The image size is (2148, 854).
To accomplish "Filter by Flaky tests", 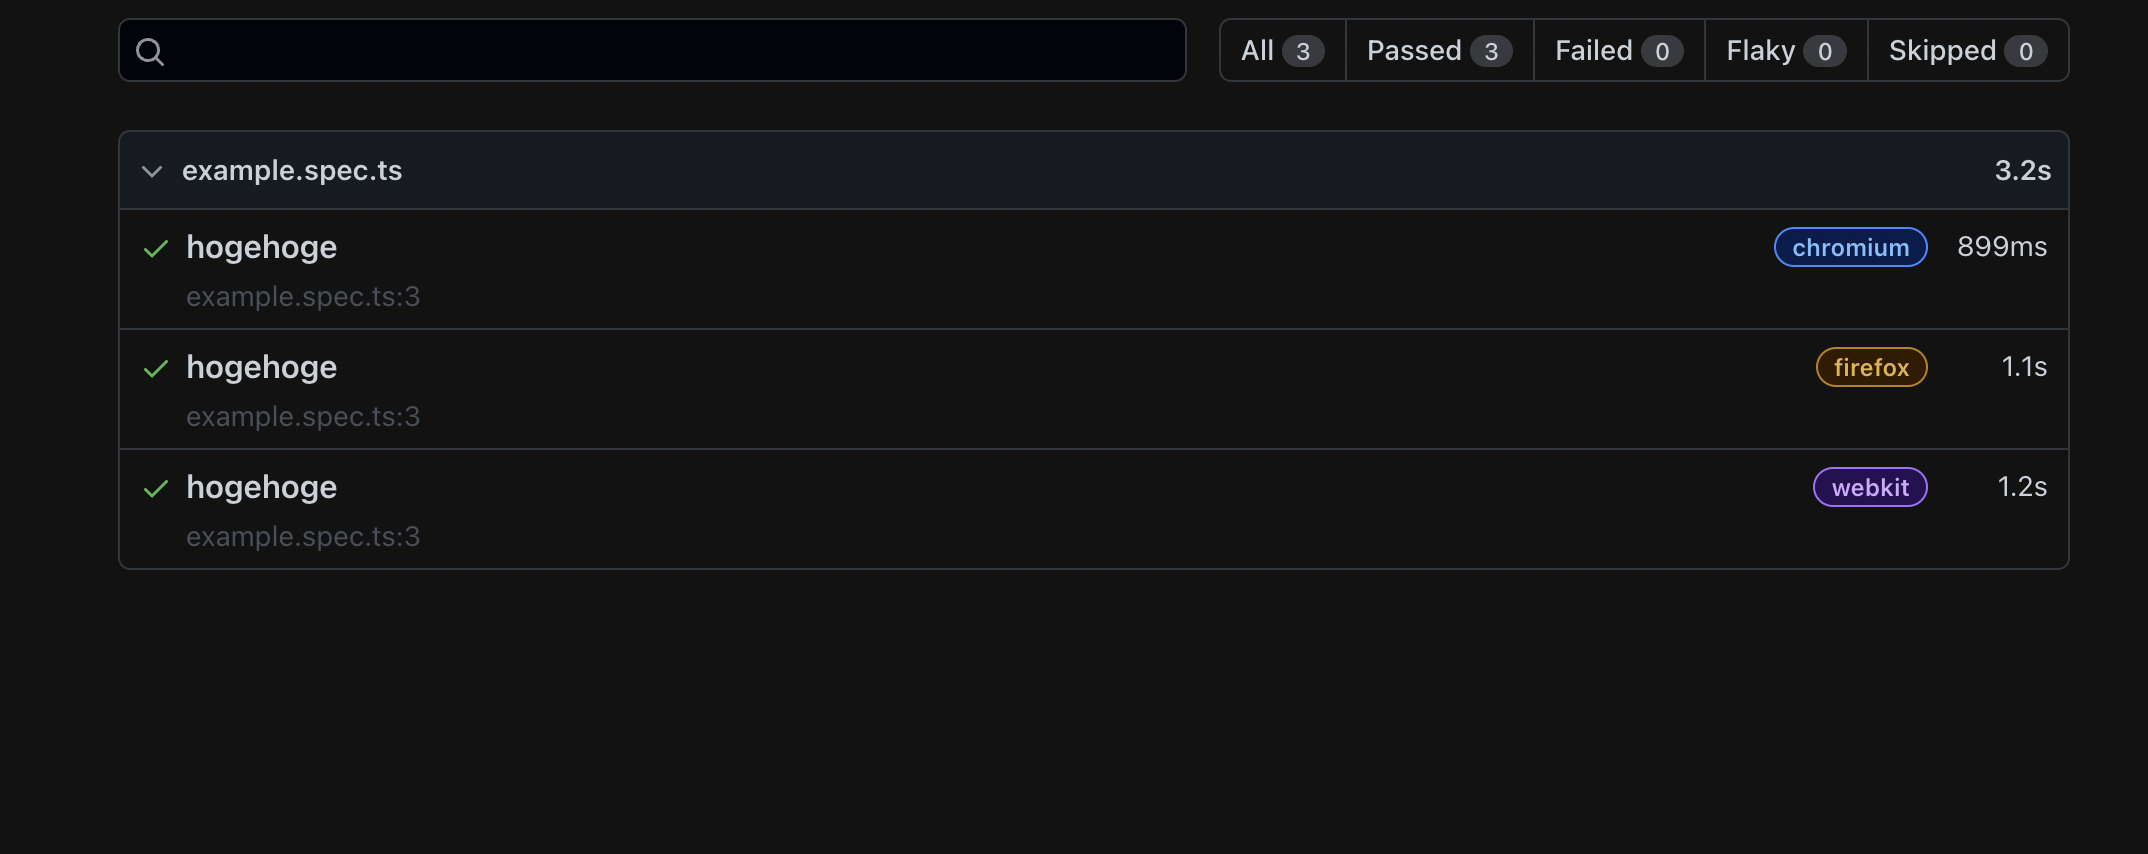I will 1785,51.
